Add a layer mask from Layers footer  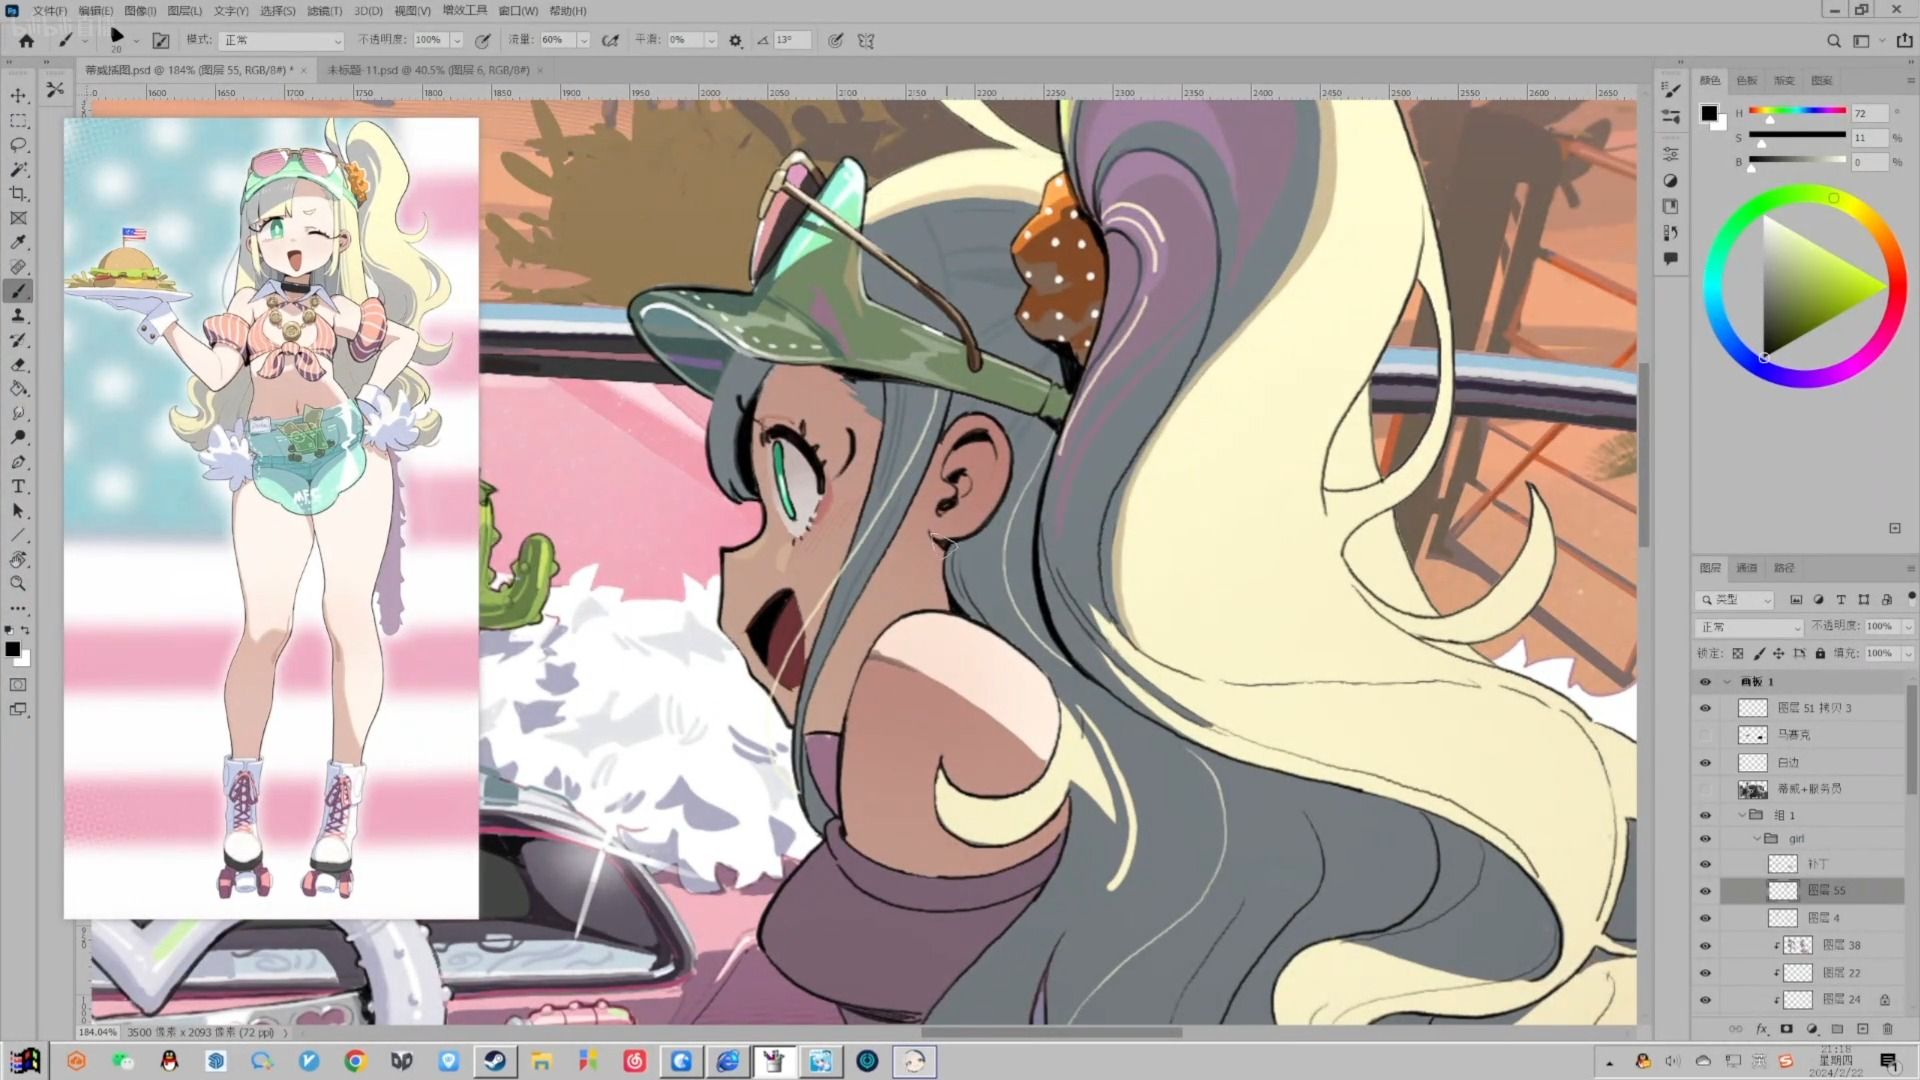point(1787,1029)
